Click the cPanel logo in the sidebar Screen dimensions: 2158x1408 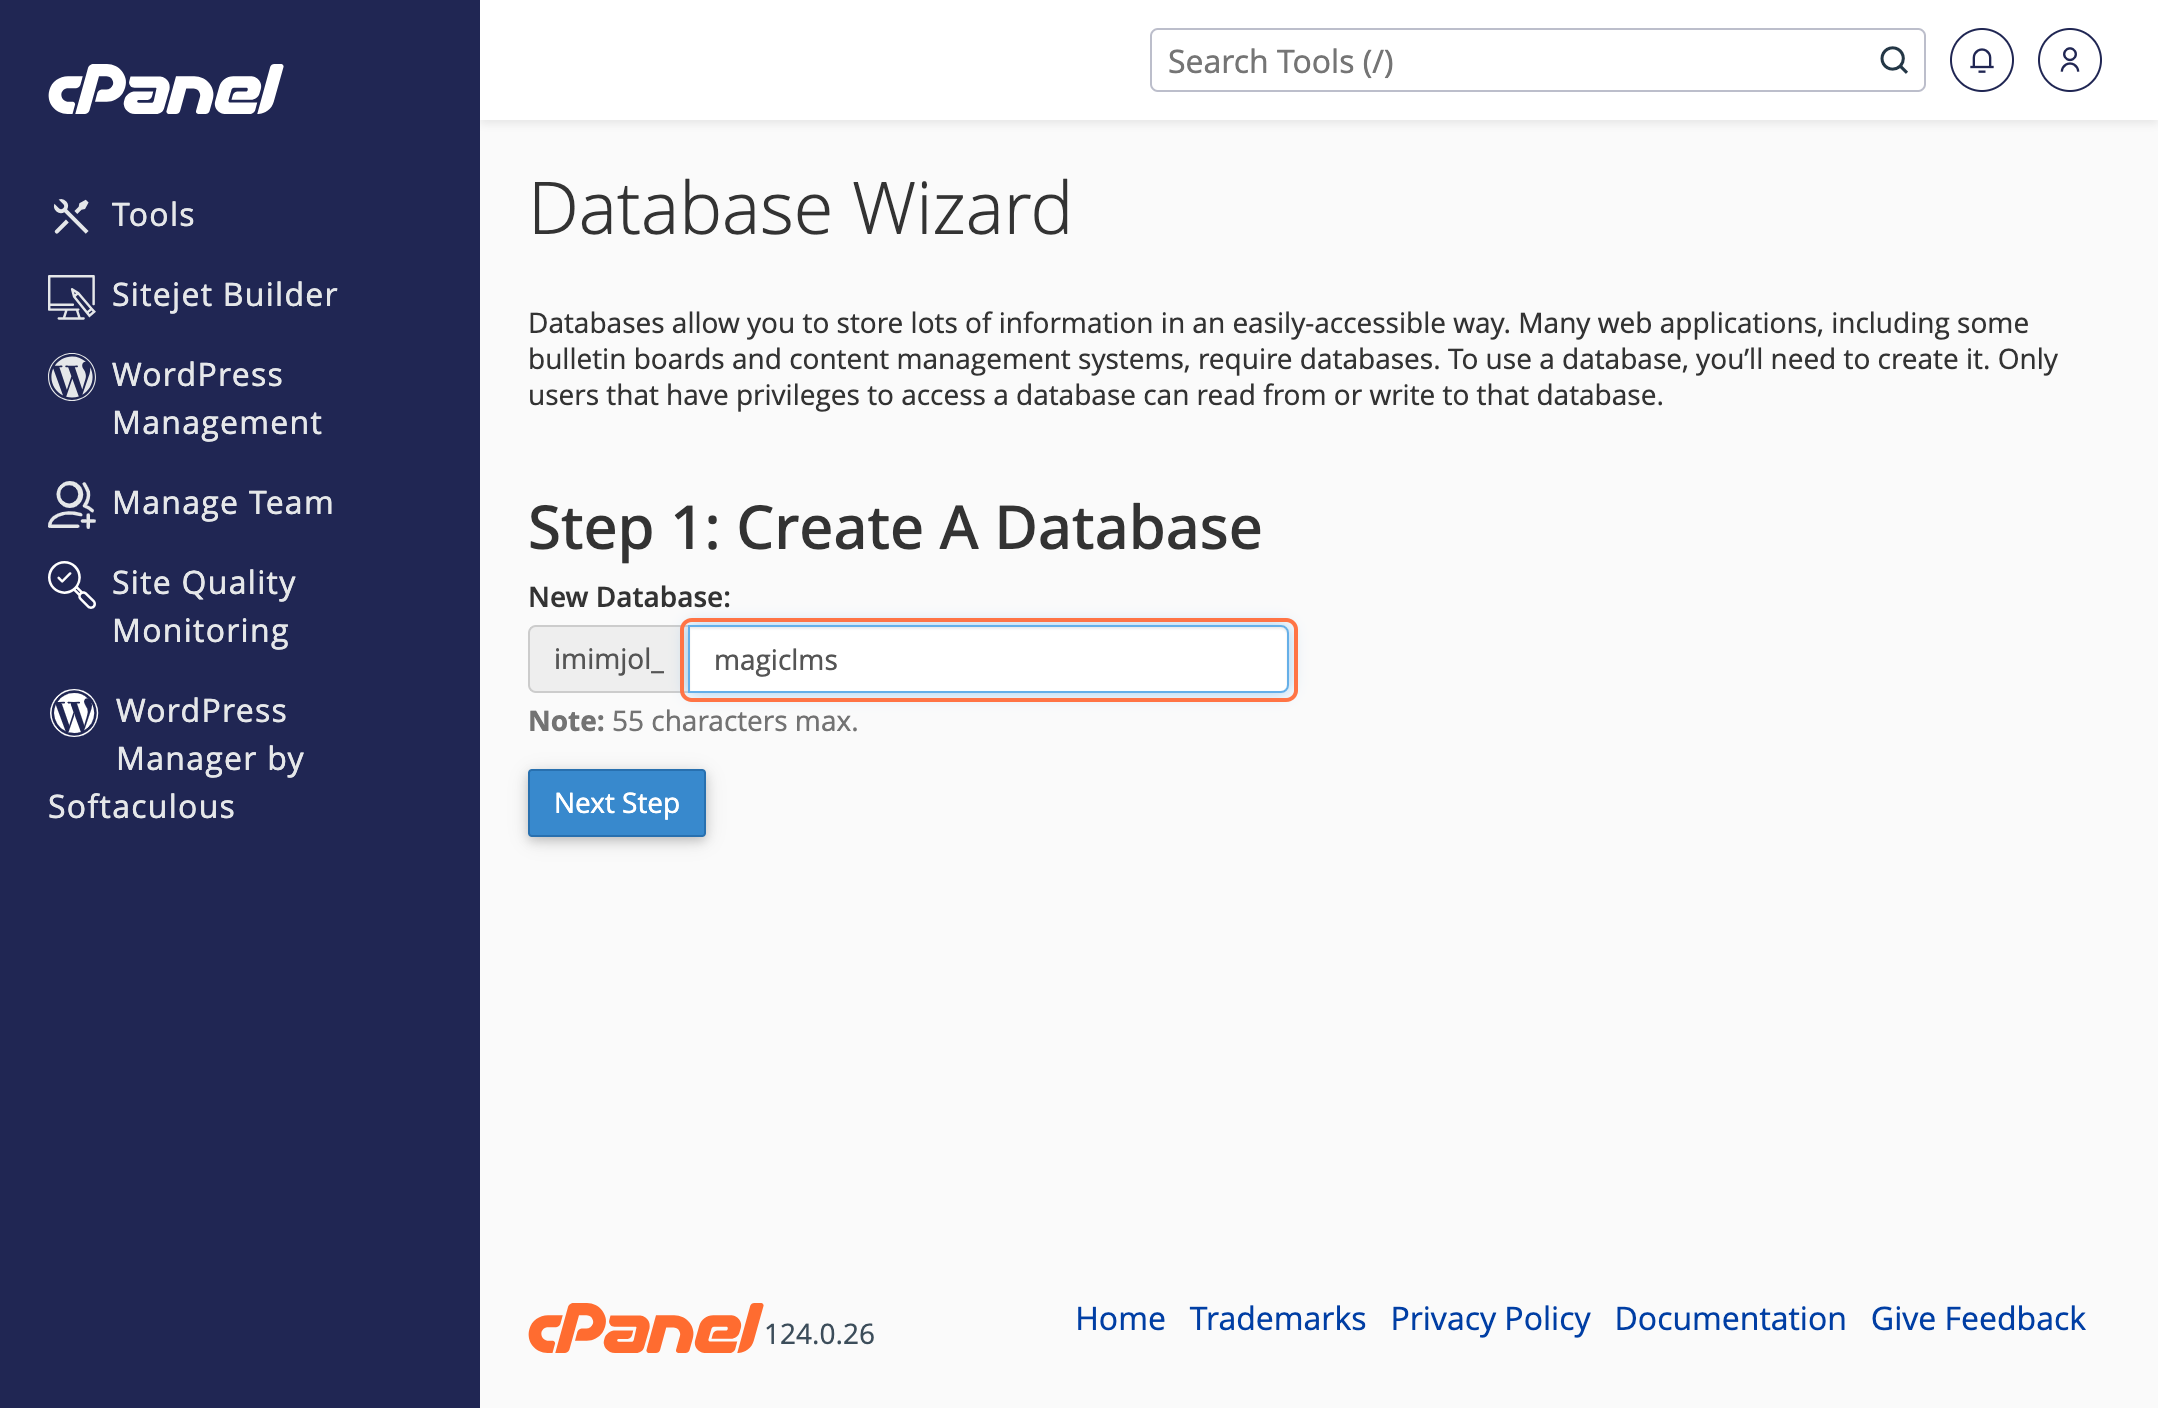point(166,89)
